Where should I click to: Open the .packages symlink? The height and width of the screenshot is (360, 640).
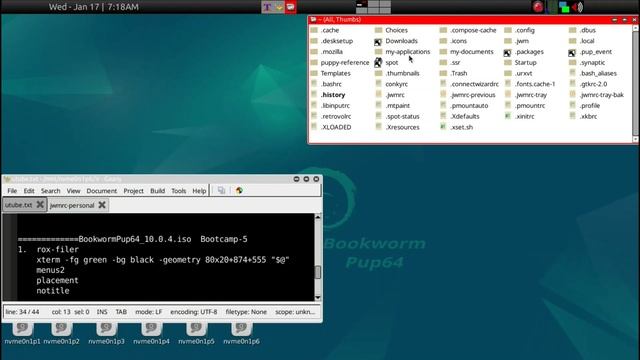(524, 52)
